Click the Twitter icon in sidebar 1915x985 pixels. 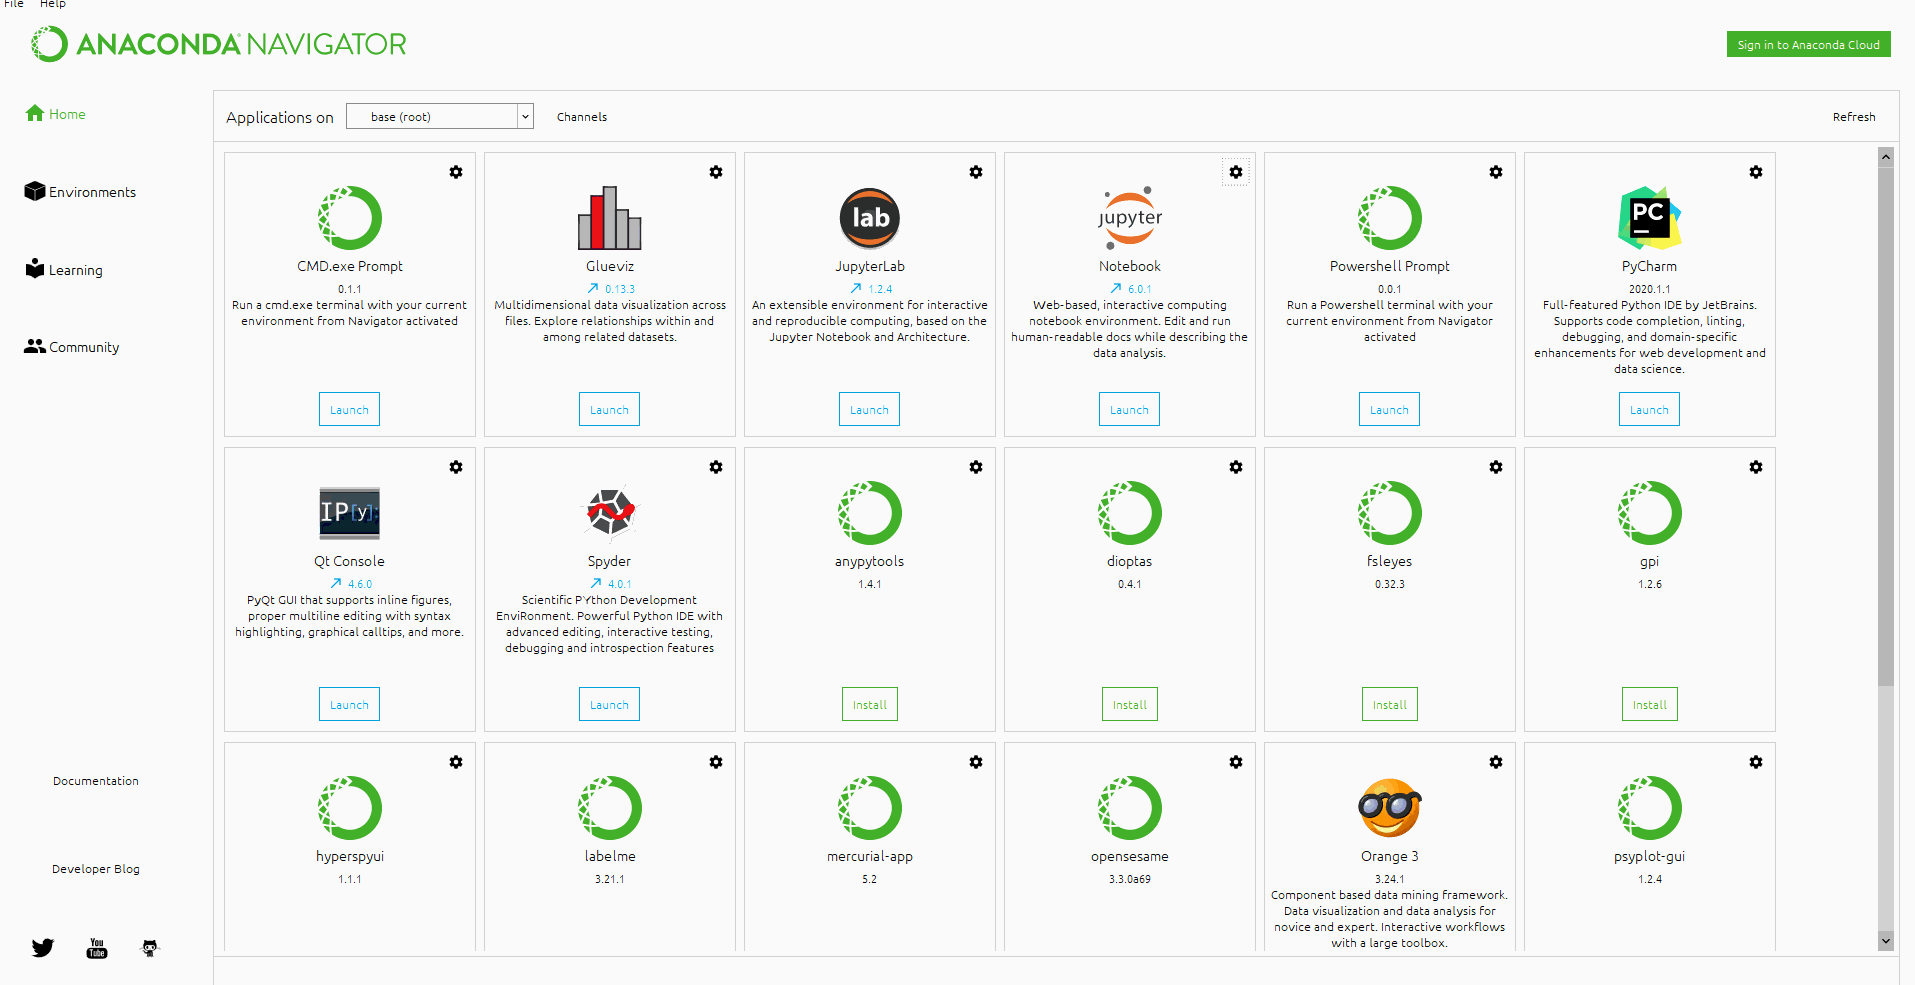pos(43,948)
